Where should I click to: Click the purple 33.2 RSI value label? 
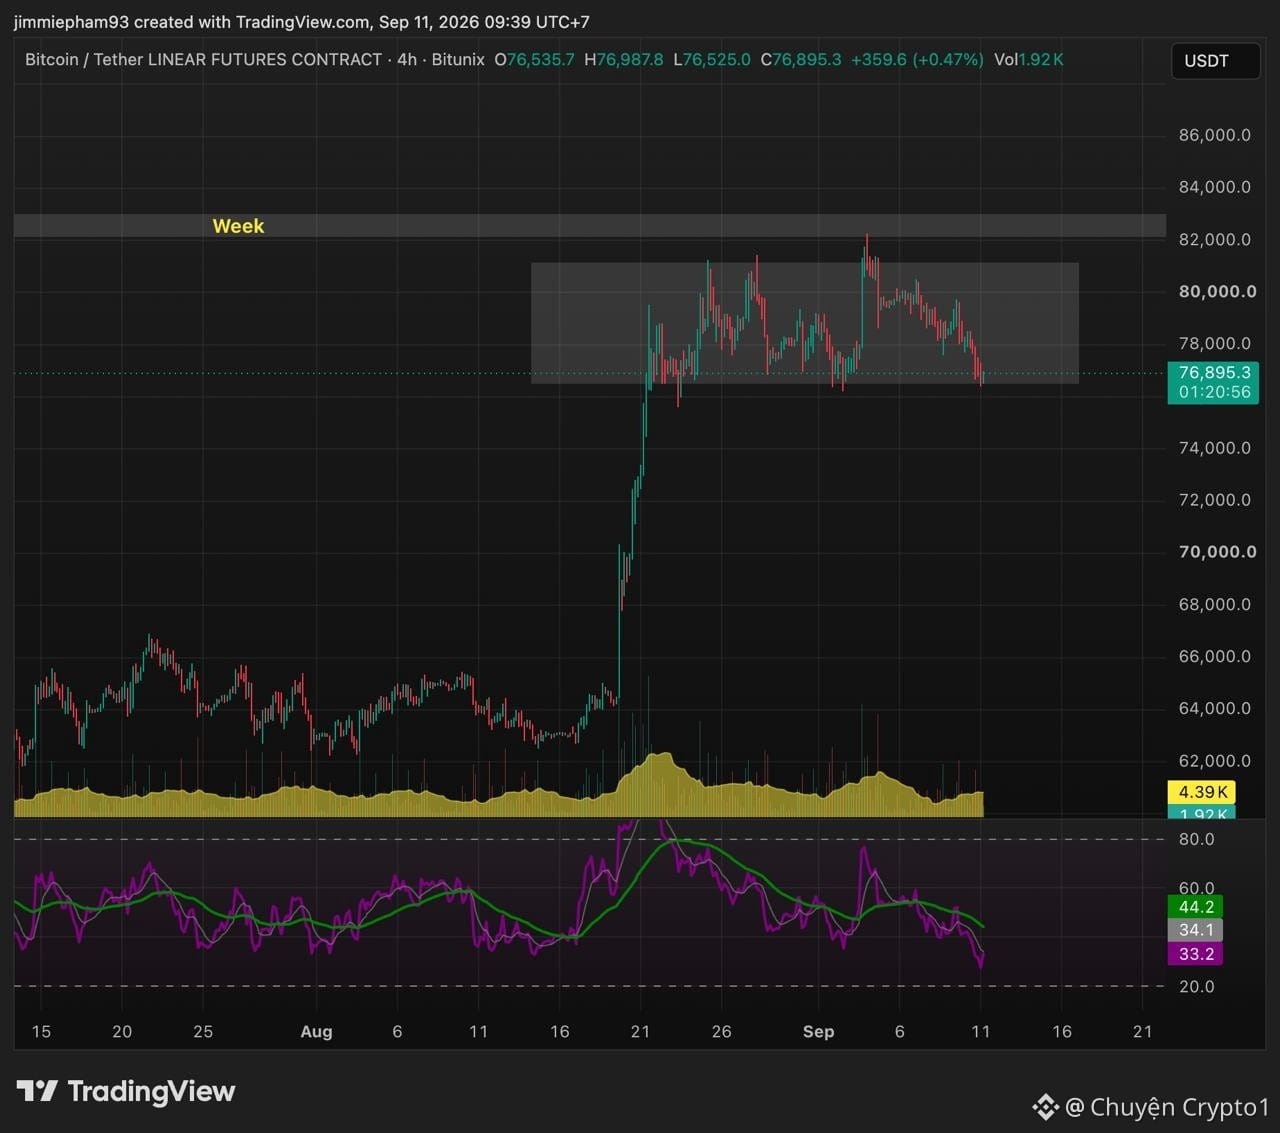tap(1196, 954)
